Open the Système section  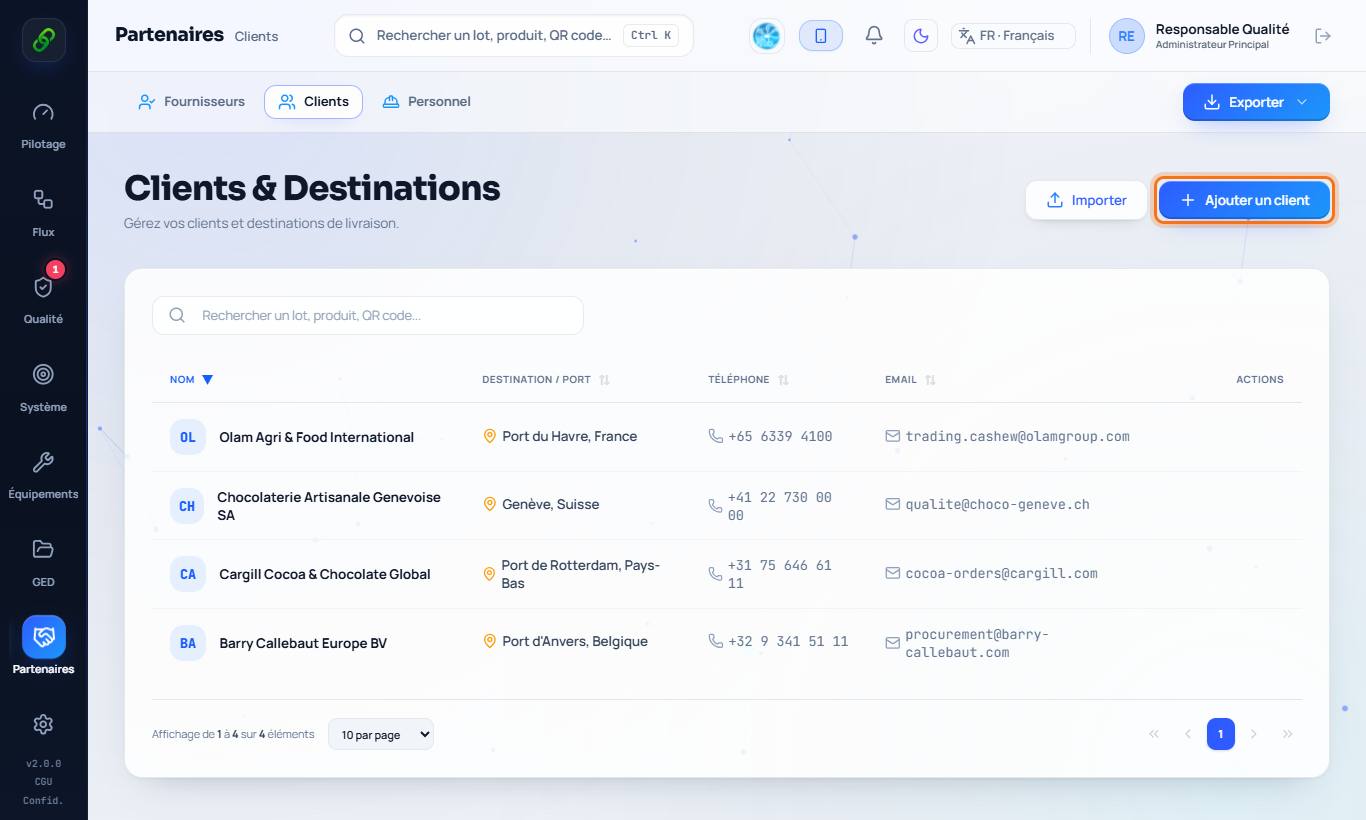pyautogui.click(x=43, y=388)
